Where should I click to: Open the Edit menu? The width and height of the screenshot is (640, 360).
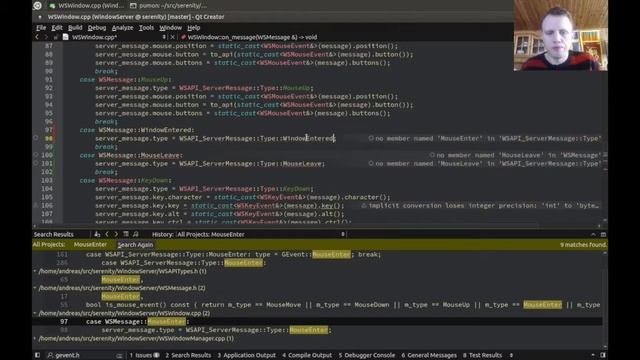pos(57,28)
